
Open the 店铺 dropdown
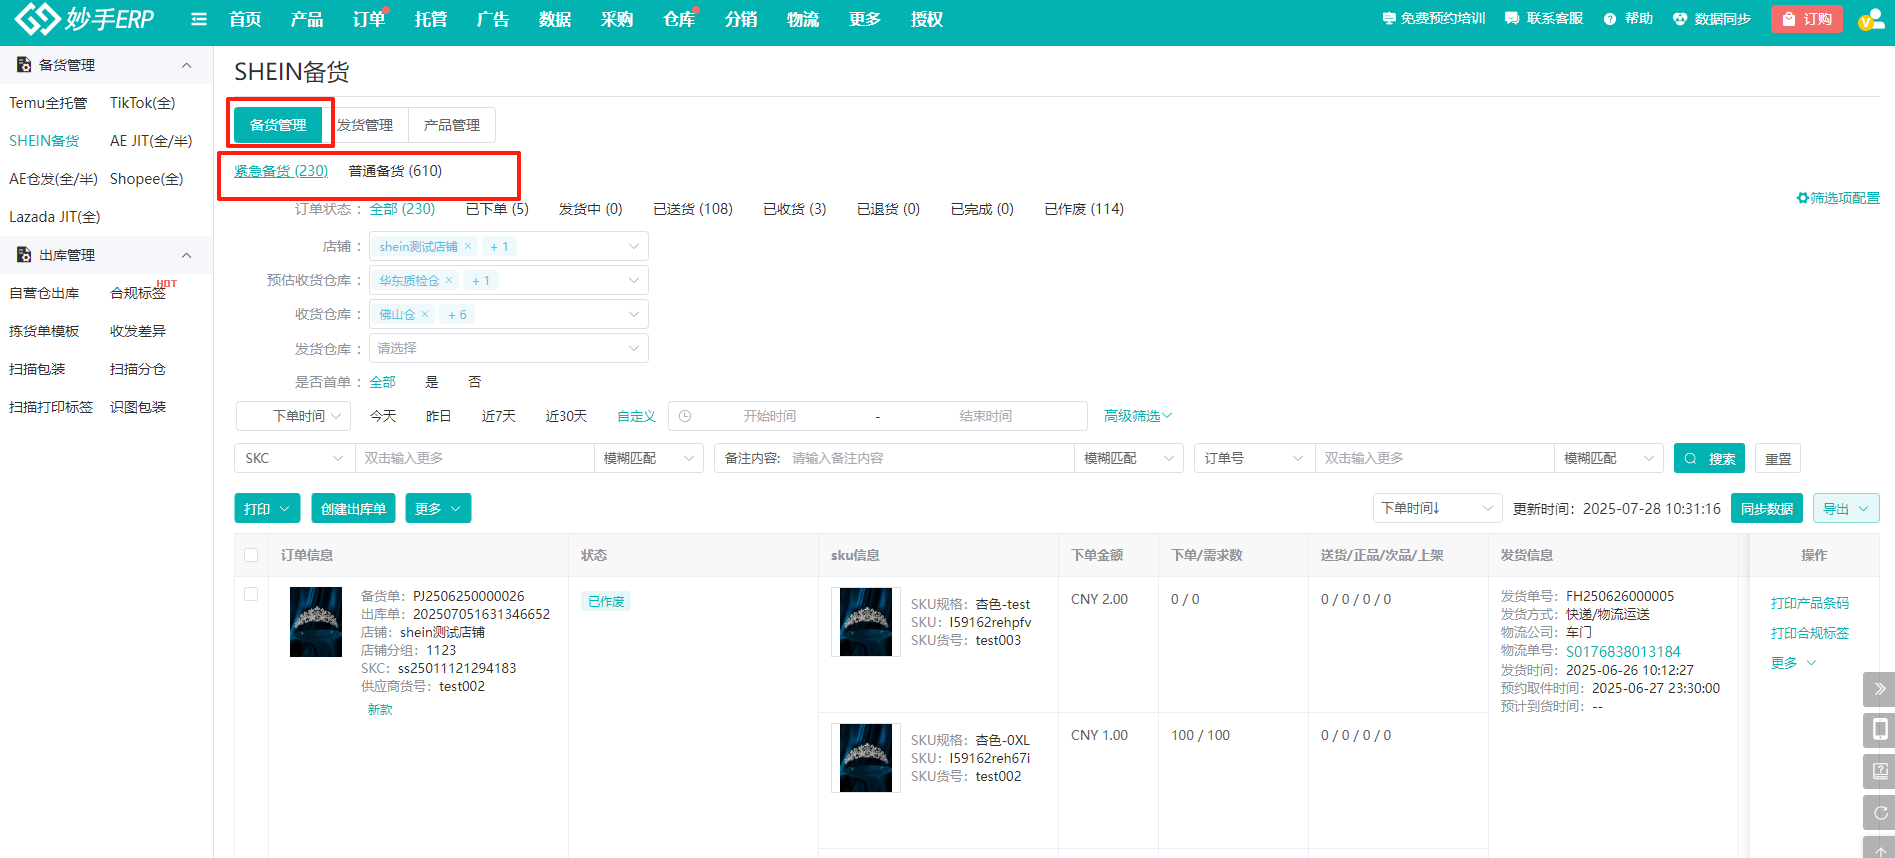coord(509,246)
